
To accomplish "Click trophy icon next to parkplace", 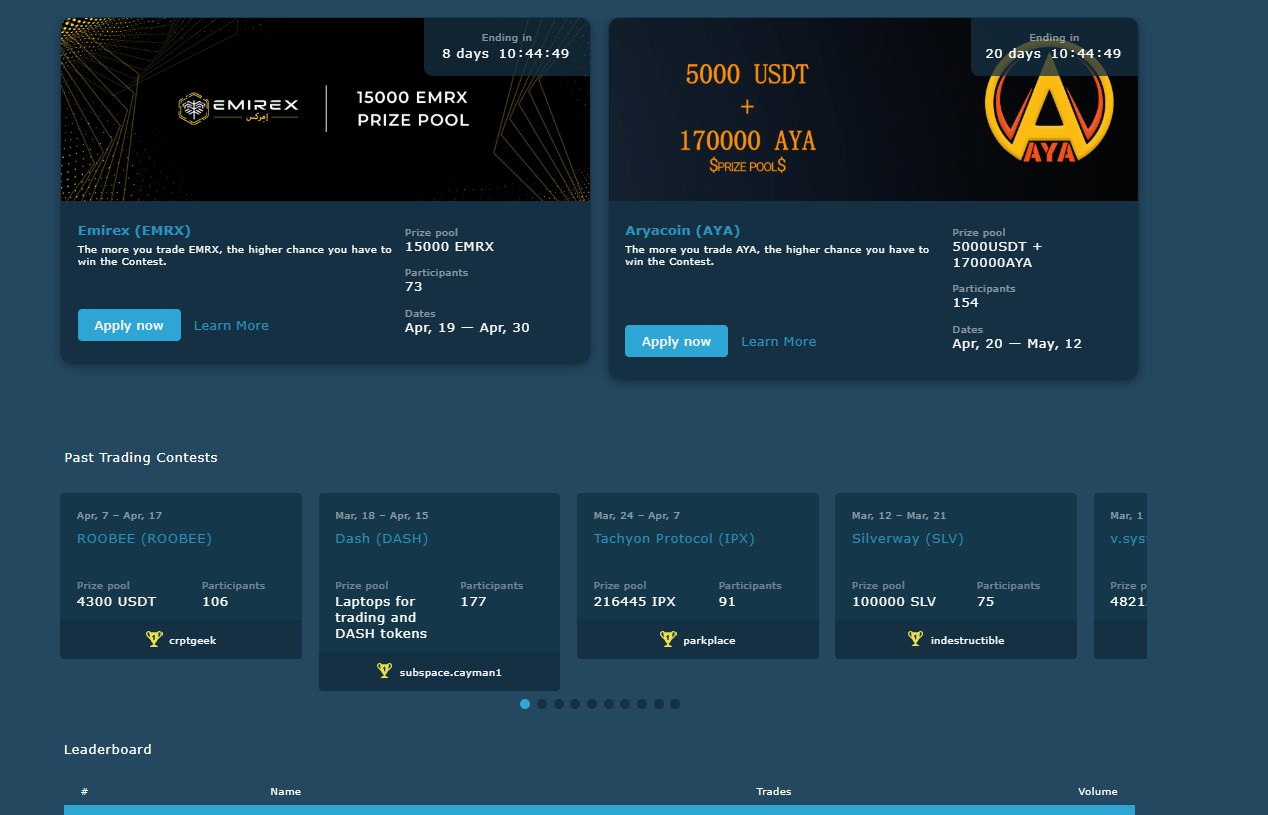I will click(668, 639).
